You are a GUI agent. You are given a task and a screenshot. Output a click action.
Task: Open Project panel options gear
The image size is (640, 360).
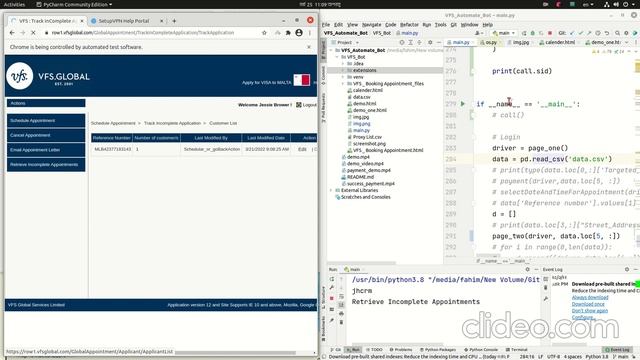tap(430, 42)
